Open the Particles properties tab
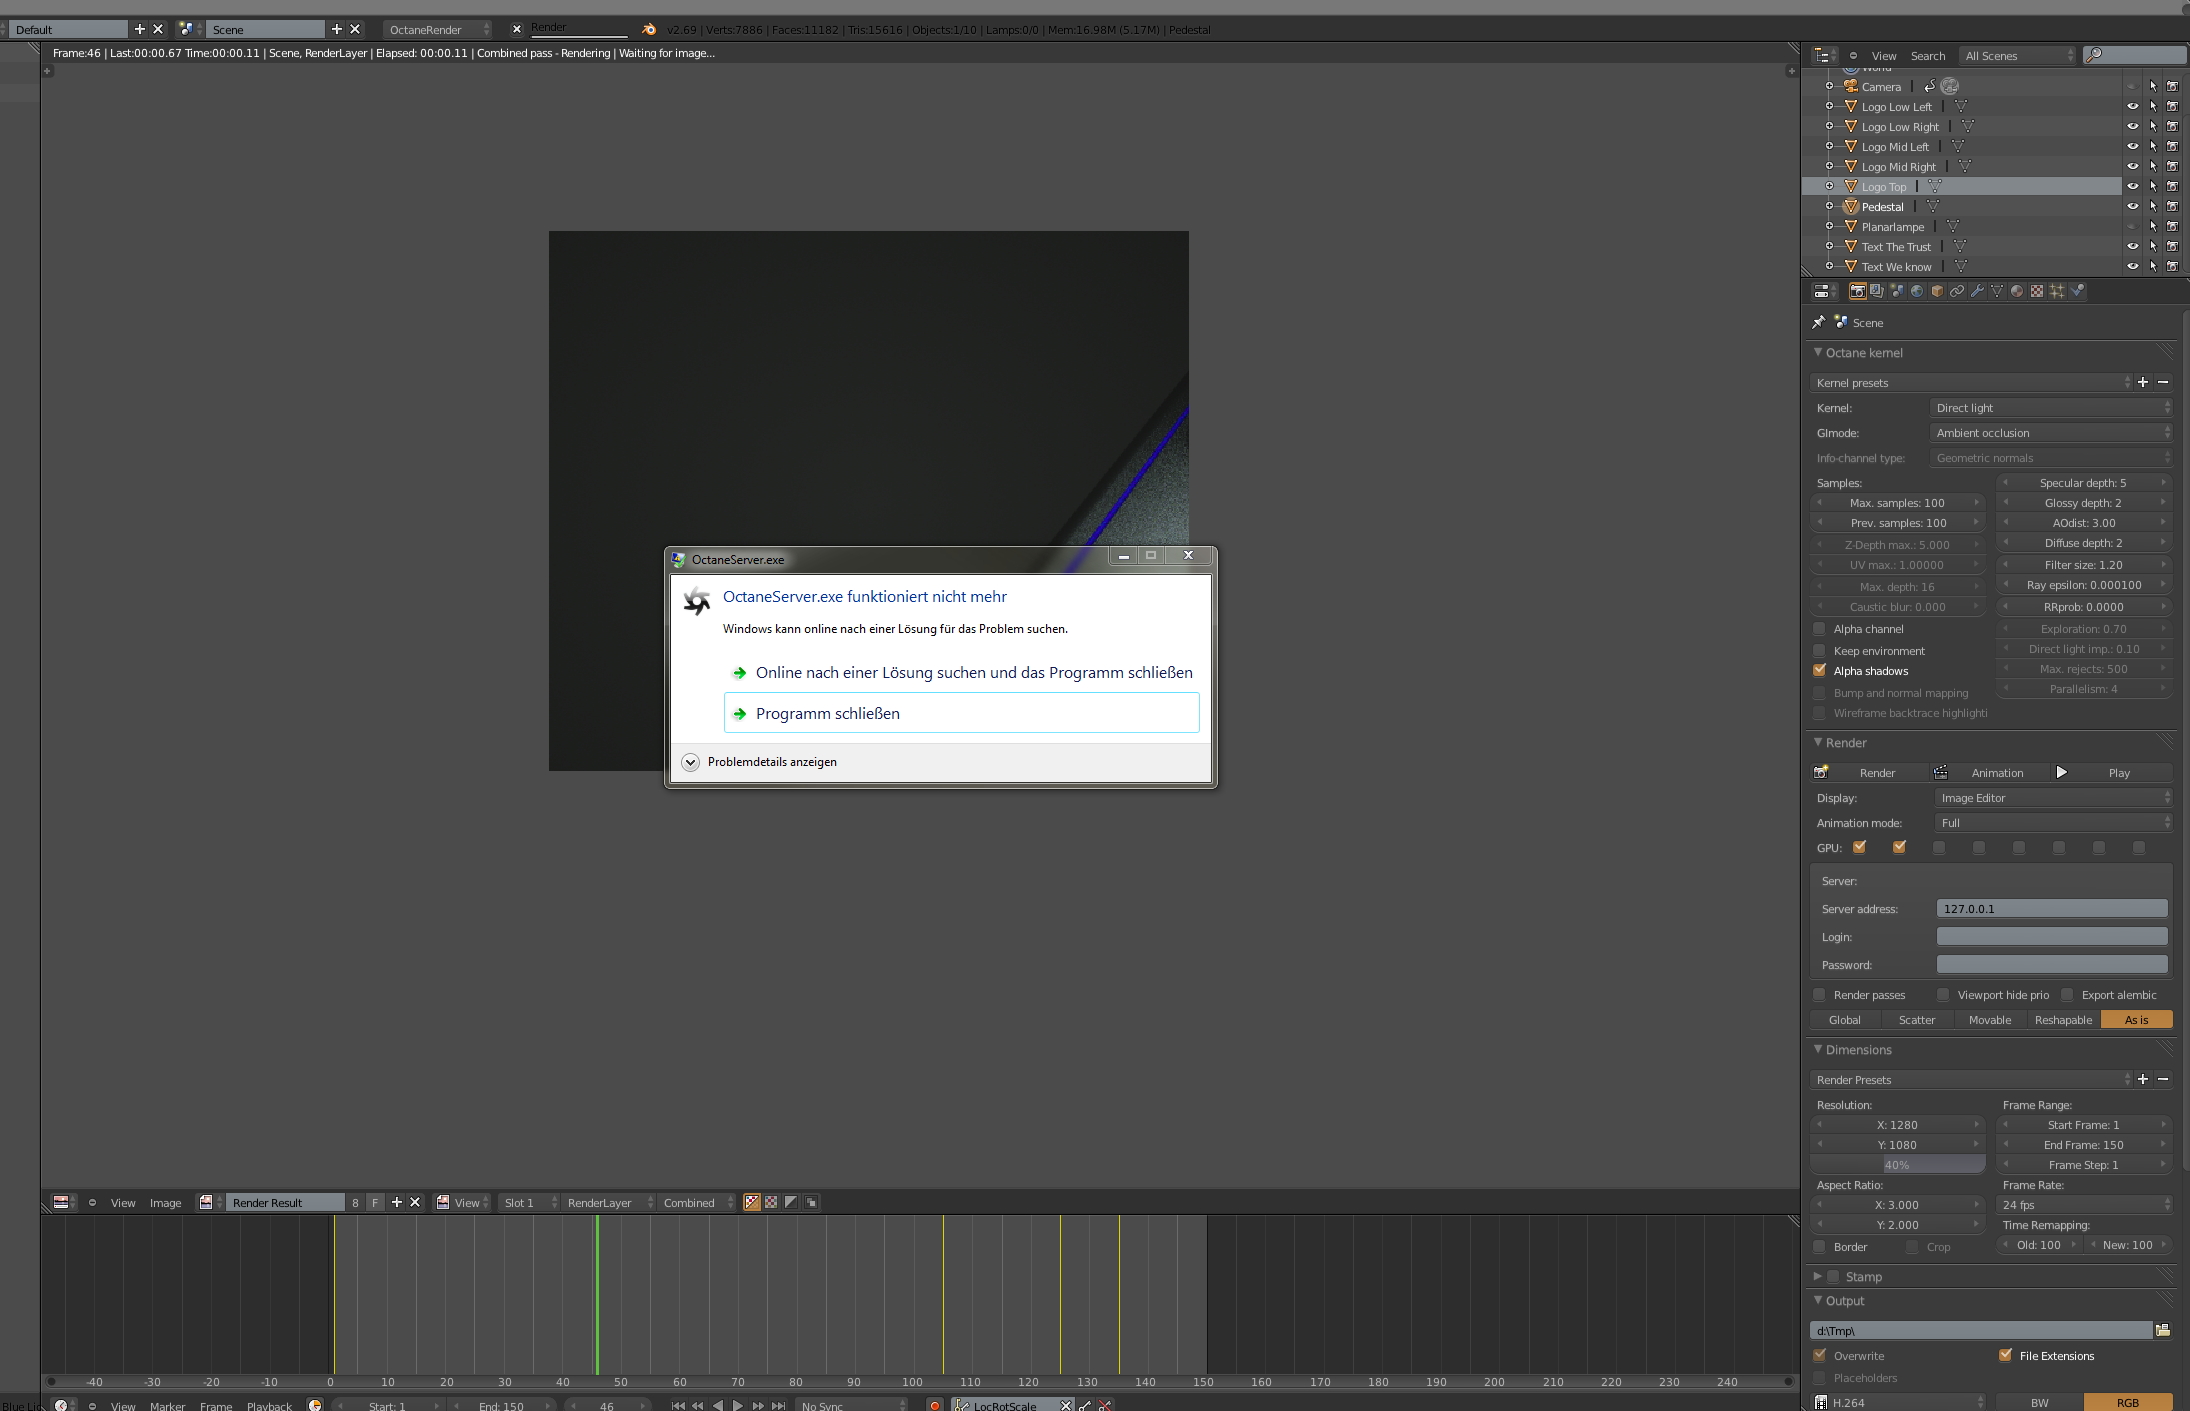Screen dimensions: 2190x1411 coord(2057,291)
